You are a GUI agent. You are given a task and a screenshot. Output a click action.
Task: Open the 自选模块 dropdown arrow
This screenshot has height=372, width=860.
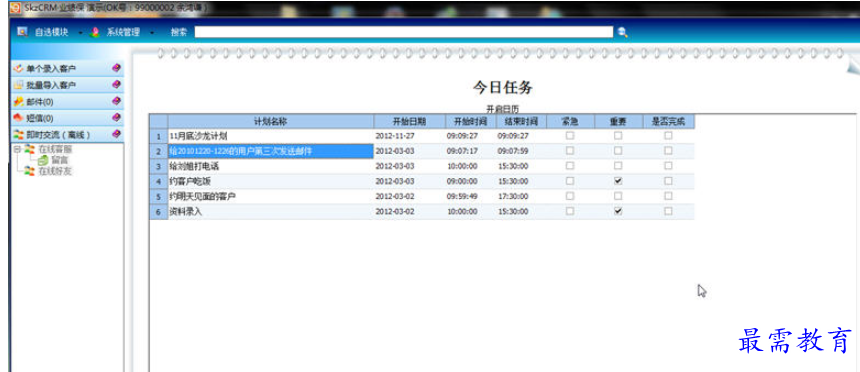point(80,33)
